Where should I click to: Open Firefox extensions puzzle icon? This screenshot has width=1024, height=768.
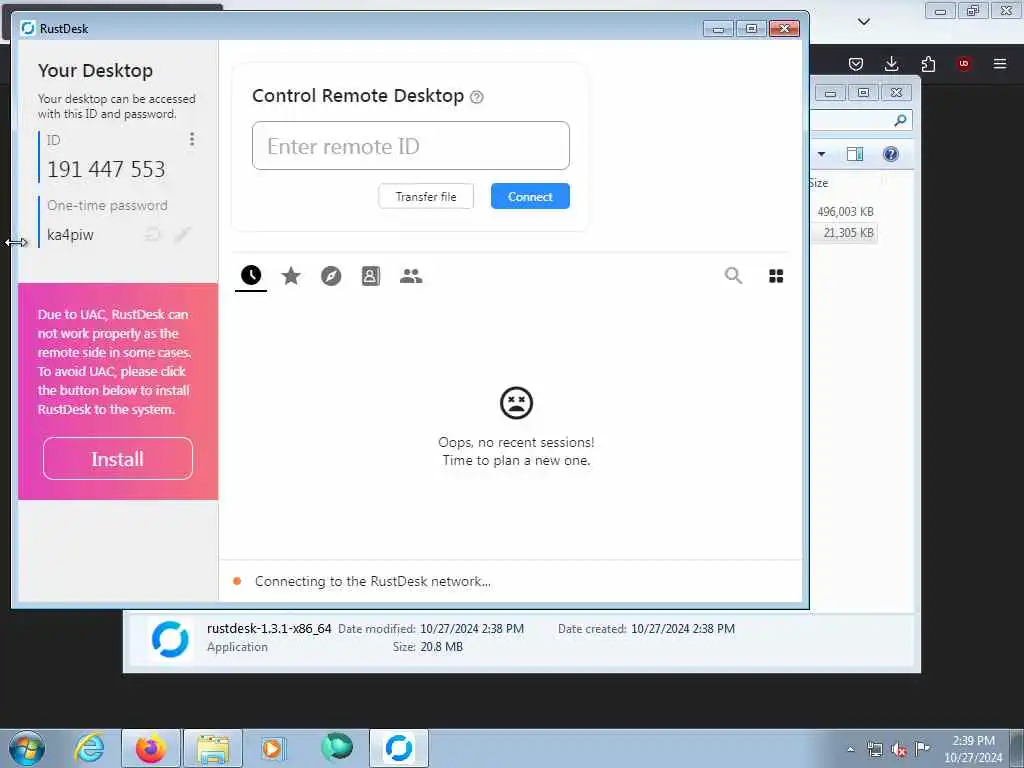click(x=928, y=63)
